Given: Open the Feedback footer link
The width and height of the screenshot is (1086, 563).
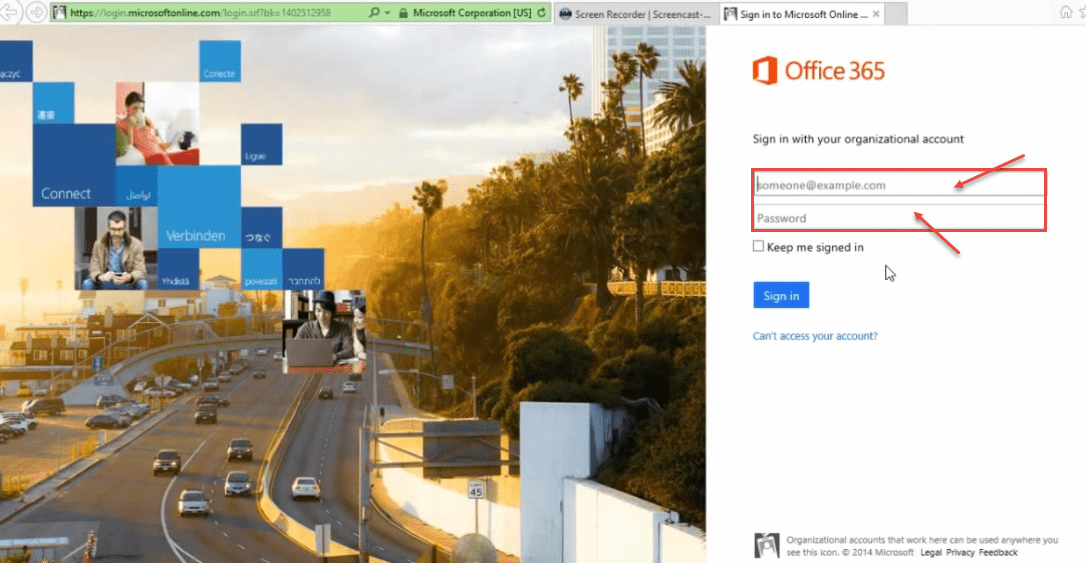Looking at the screenshot, I should click(x=998, y=553).
